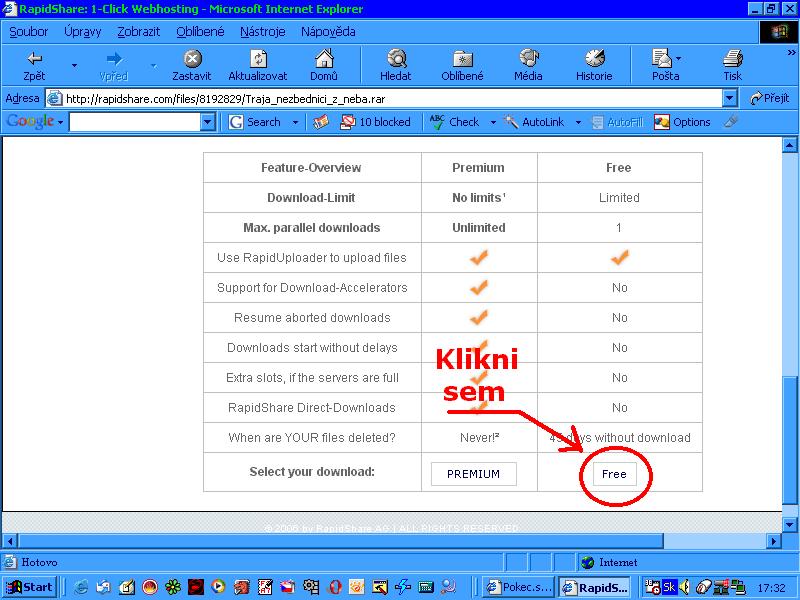Image resolution: width=800 pixels, height=600 pixels.
Task: Open the dropdown arrow next to AutoLink
Action: click(578, 122)
